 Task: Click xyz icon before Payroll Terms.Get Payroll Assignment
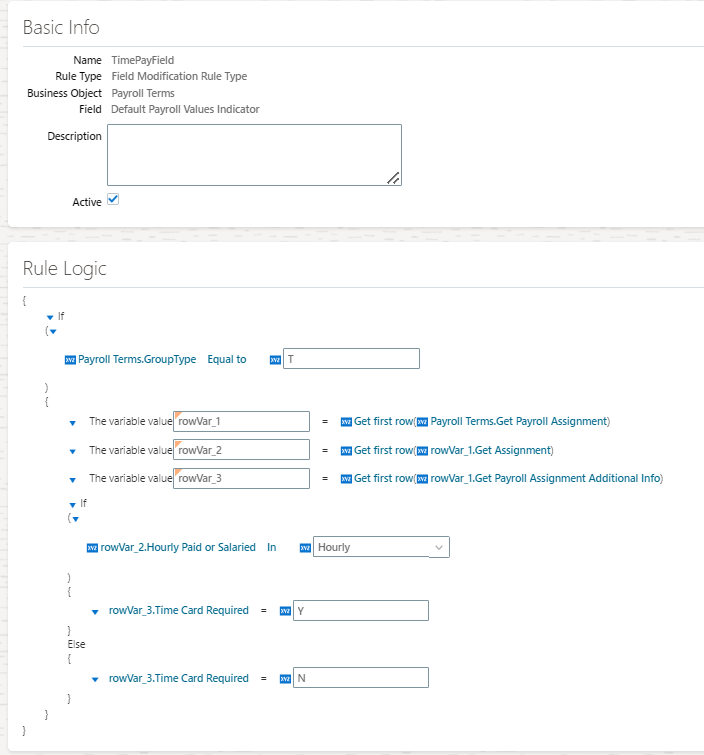pos(422,422)
